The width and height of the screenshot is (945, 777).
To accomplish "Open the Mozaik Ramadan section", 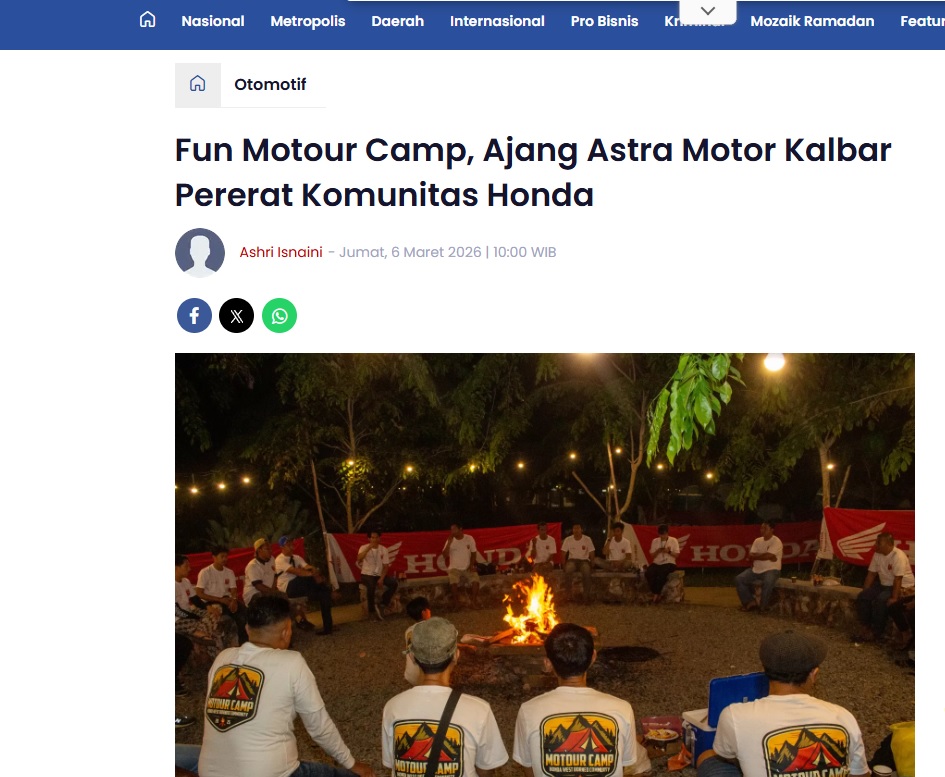I will point(812,21).
